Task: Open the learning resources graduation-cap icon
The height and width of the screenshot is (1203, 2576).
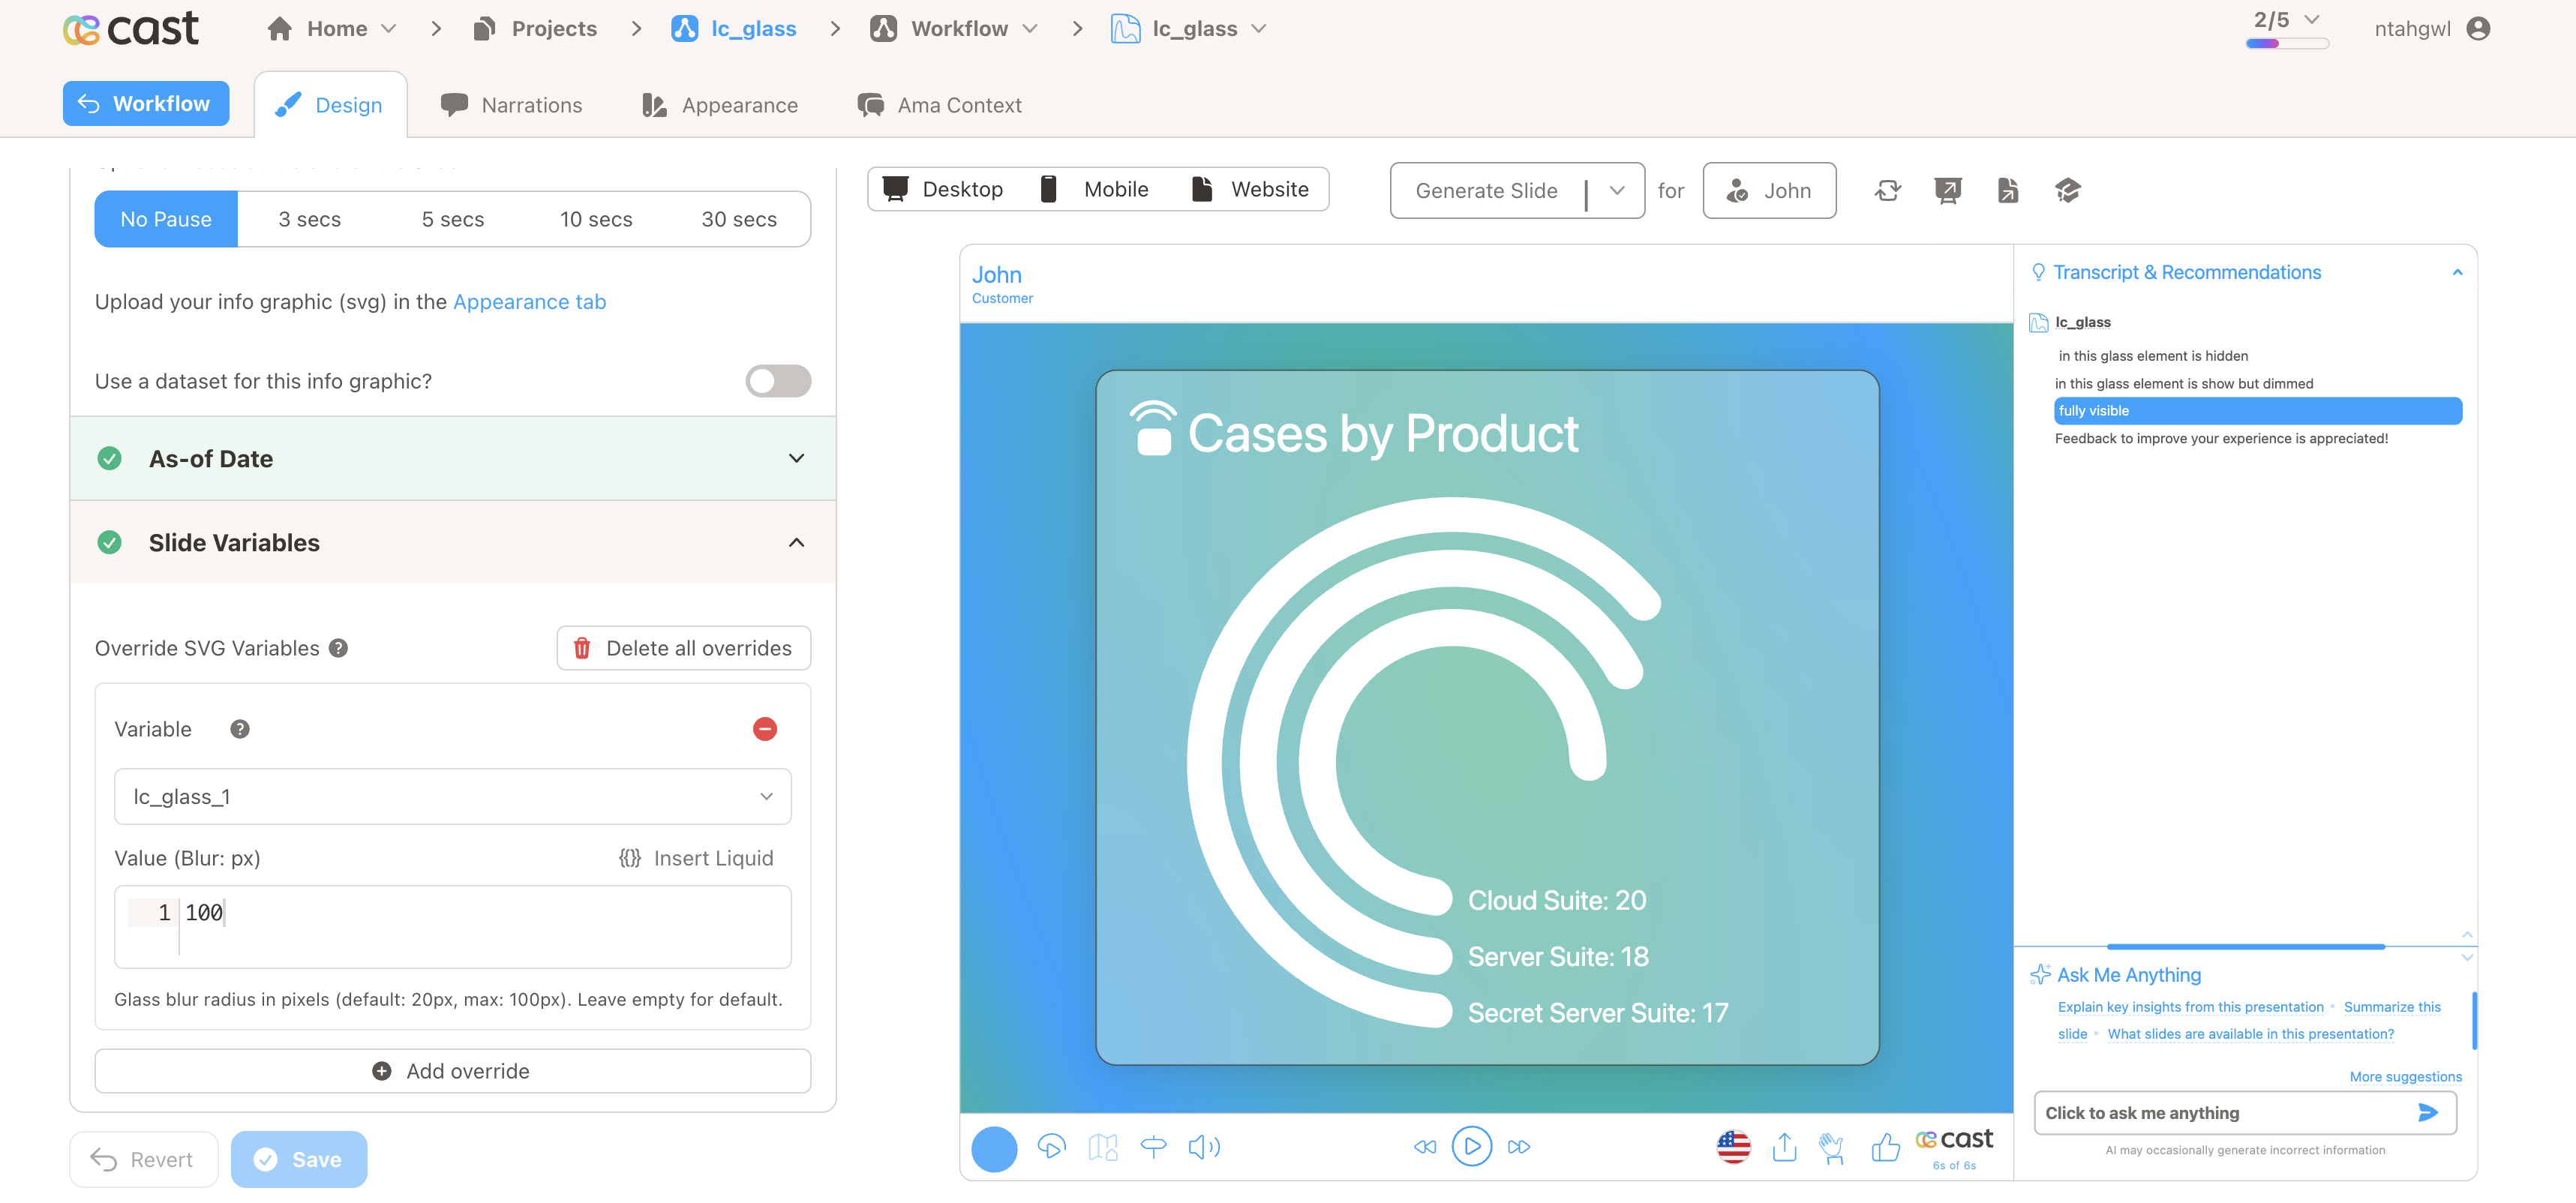Action: [x=2068, y=190]
